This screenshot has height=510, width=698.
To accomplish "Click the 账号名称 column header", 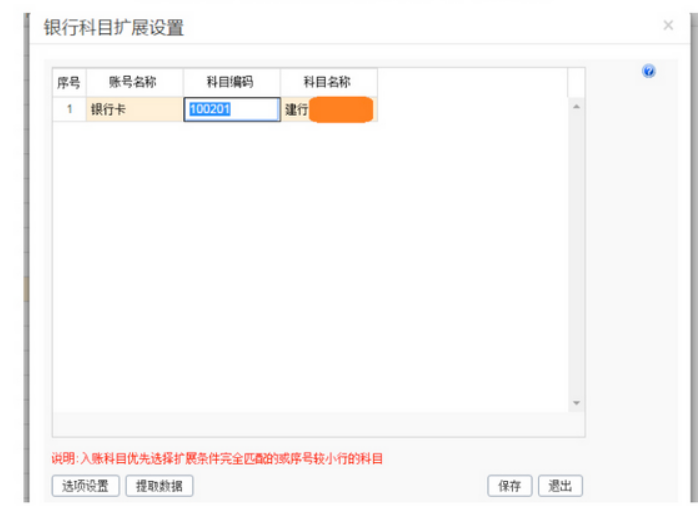I will 134,82.
